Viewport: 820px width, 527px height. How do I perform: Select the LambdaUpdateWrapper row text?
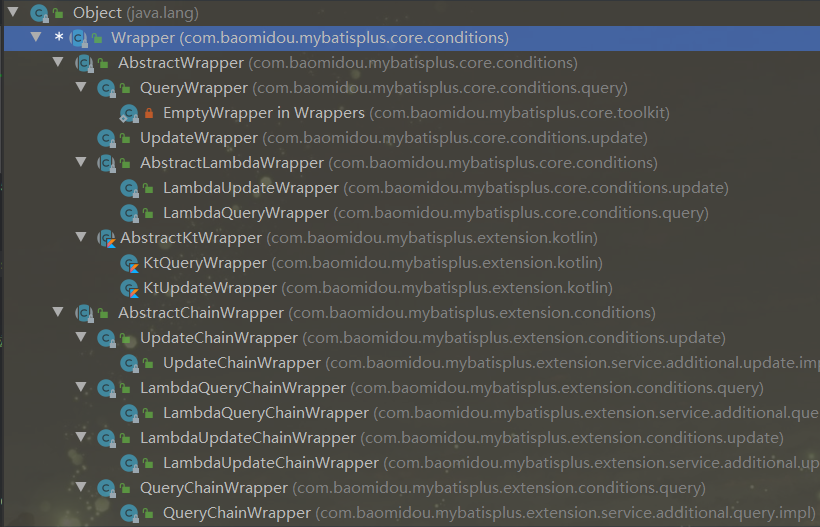click(x=446, y=188)
